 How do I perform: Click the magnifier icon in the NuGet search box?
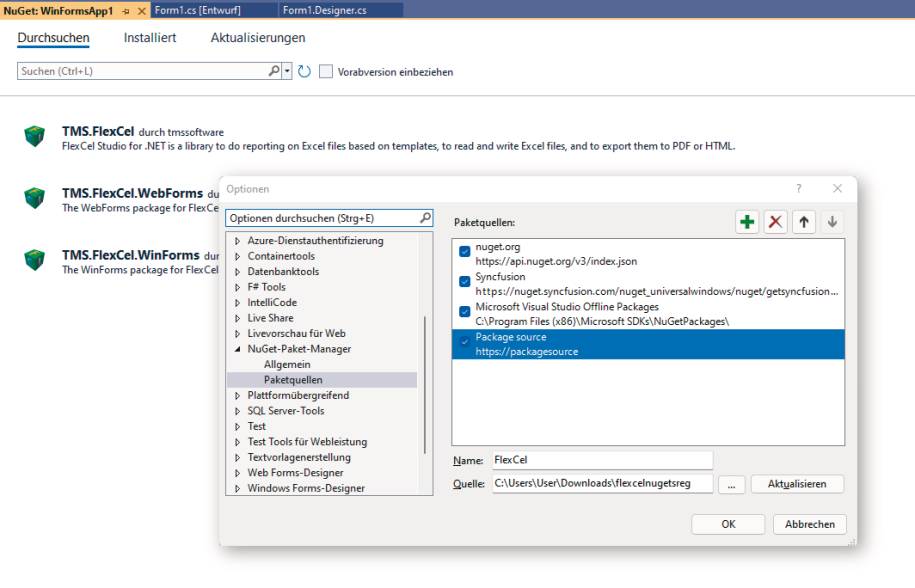tap(274, 71)
